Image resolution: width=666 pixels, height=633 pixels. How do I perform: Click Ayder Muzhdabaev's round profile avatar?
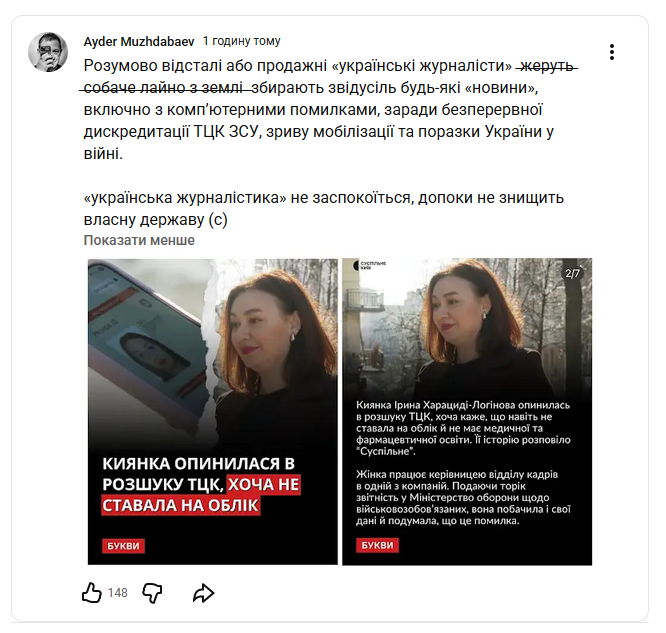pyautogui.click(x=48, y=52)
